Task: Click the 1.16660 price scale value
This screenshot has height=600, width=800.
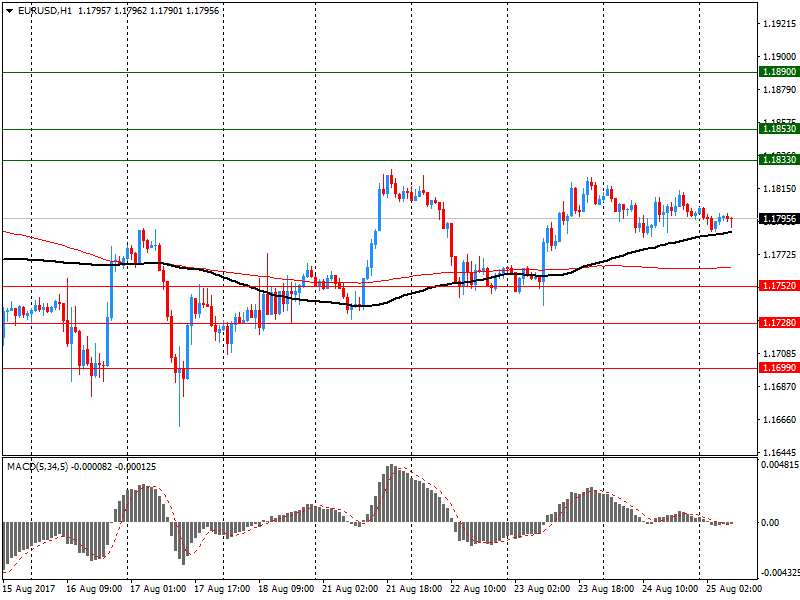Action: [780, 420]
